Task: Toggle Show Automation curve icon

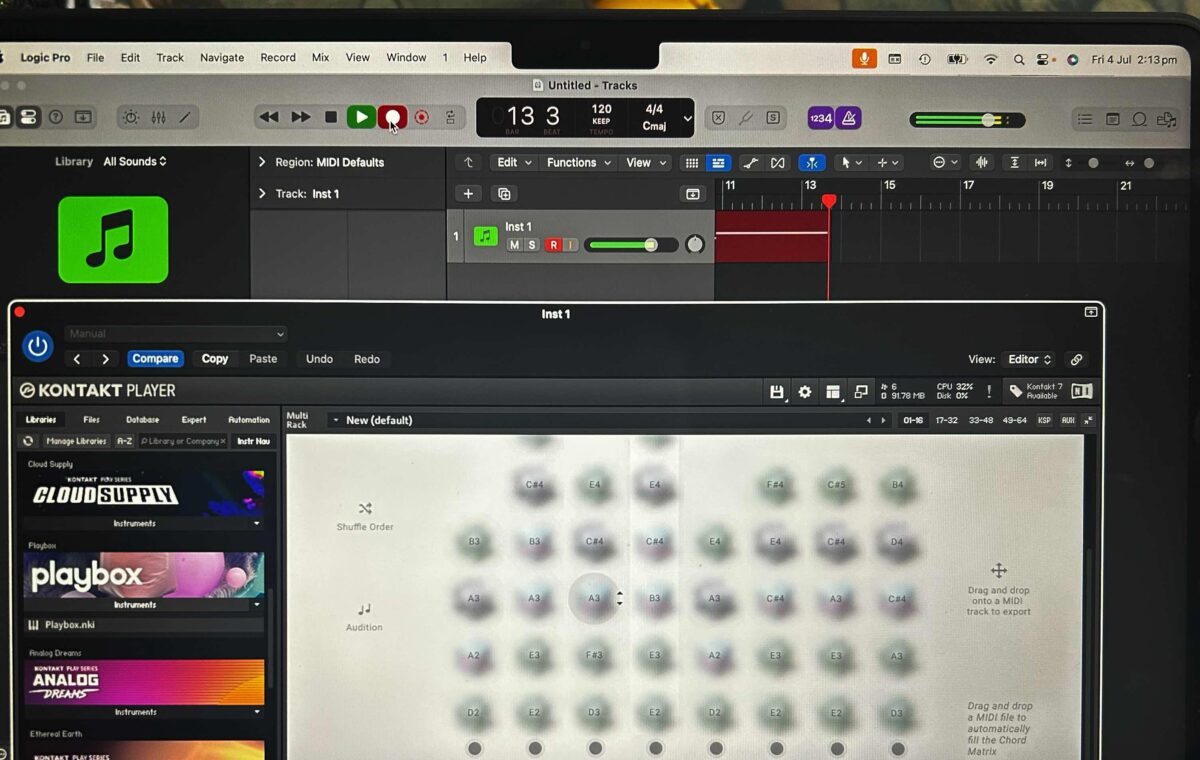Action: 751,162
